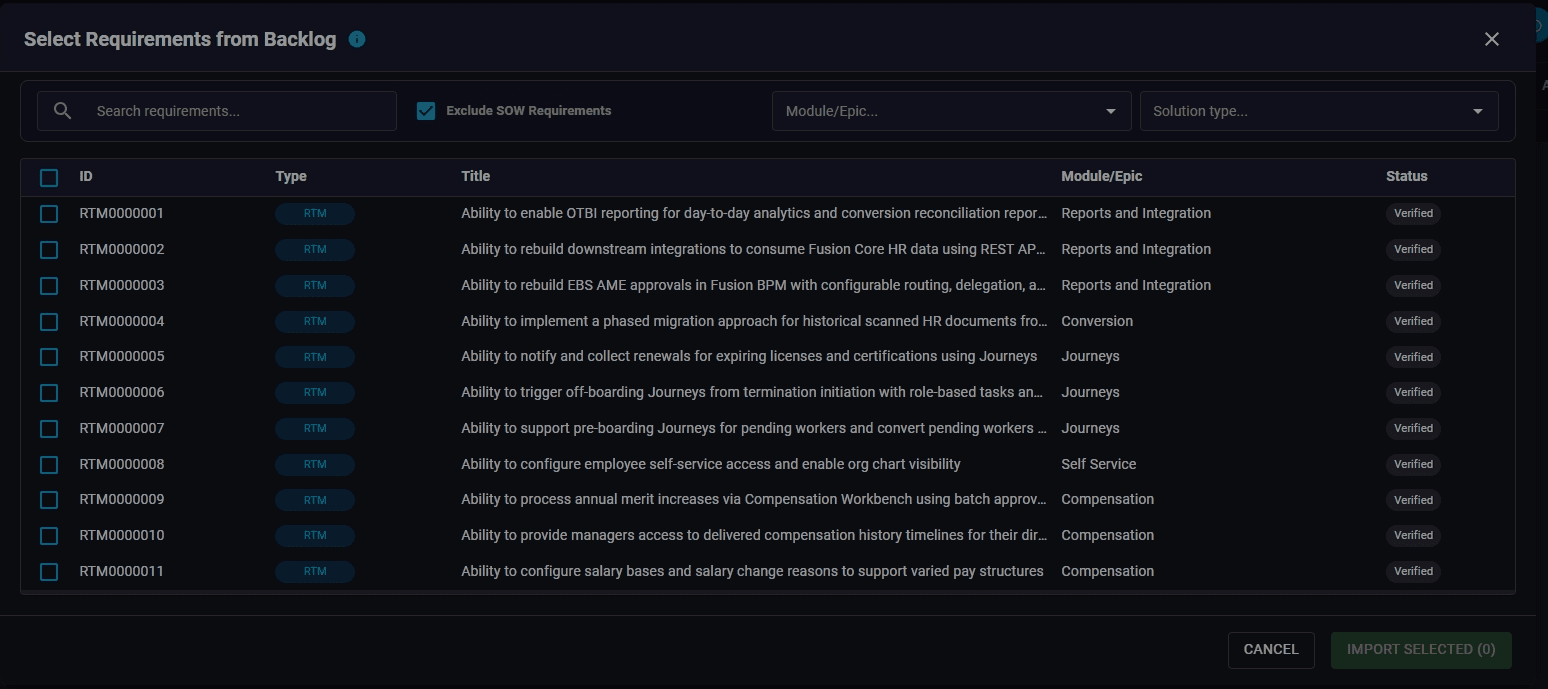Click the RTM type chip for RTM0000006

point(315,393)
